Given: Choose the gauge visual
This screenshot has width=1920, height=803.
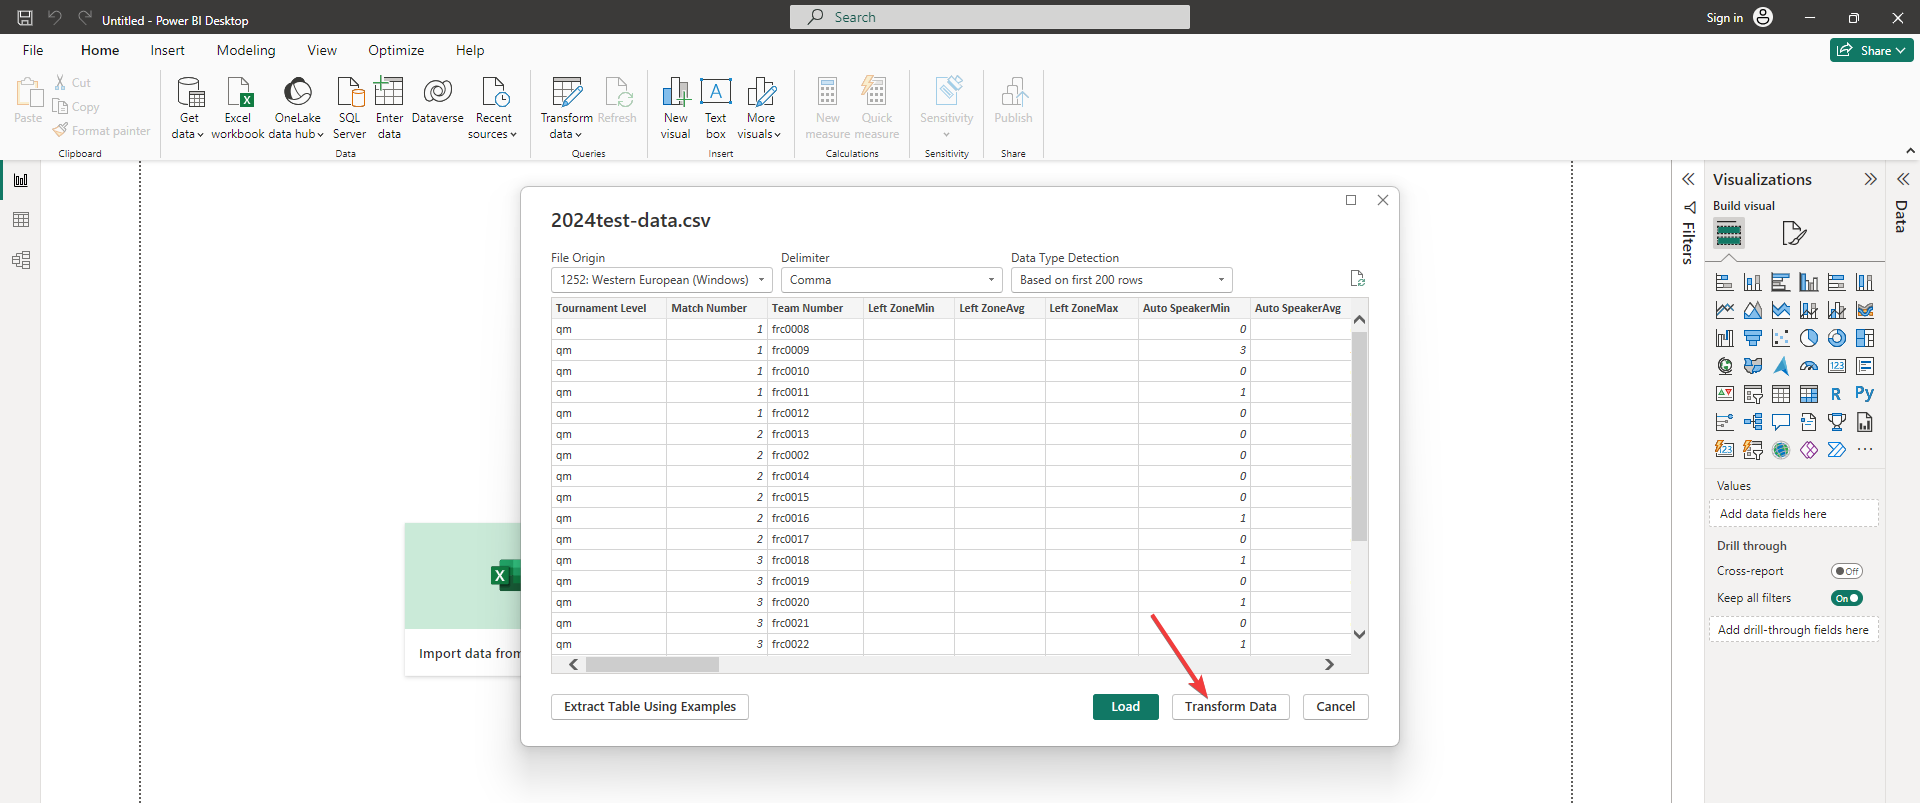Looking at the screenshot, I should [x=1809, y=366].
